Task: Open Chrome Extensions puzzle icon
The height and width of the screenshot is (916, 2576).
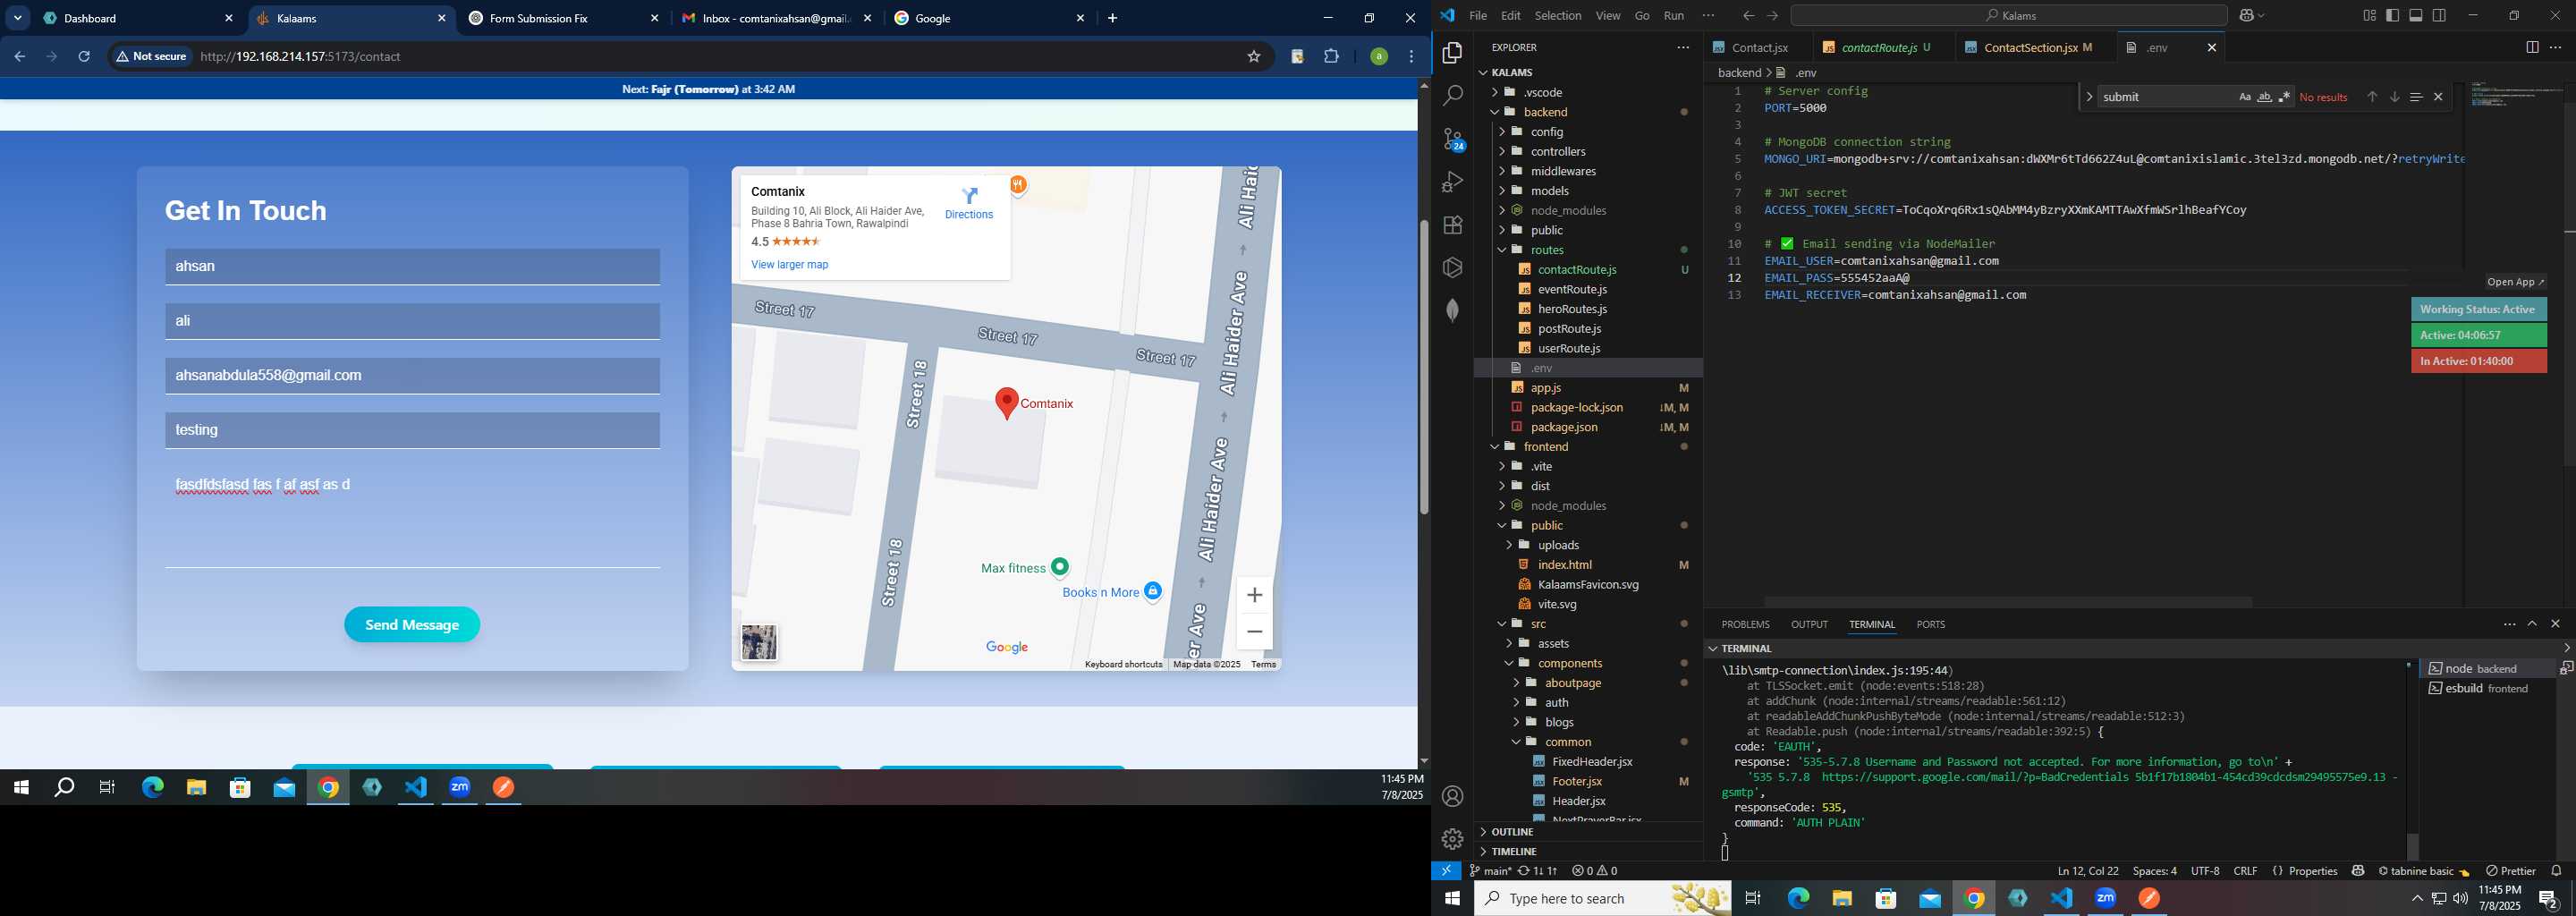Action: (x=1331, y=57)
